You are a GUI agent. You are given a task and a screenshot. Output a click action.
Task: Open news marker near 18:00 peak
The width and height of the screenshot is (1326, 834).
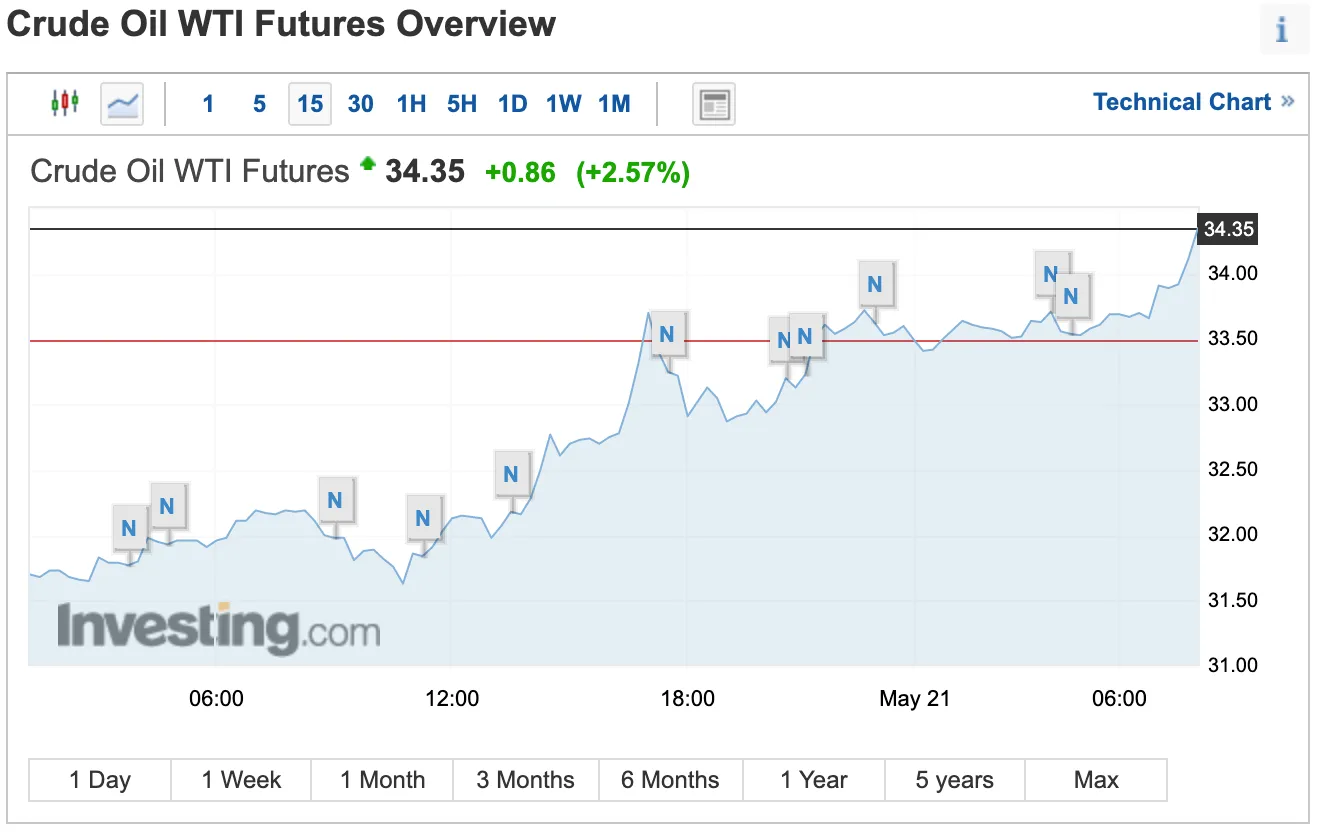667,335
